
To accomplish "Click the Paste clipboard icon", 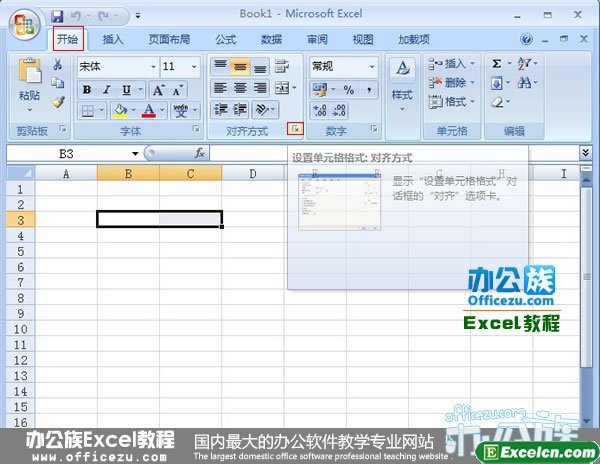I will tap(30, 70).
